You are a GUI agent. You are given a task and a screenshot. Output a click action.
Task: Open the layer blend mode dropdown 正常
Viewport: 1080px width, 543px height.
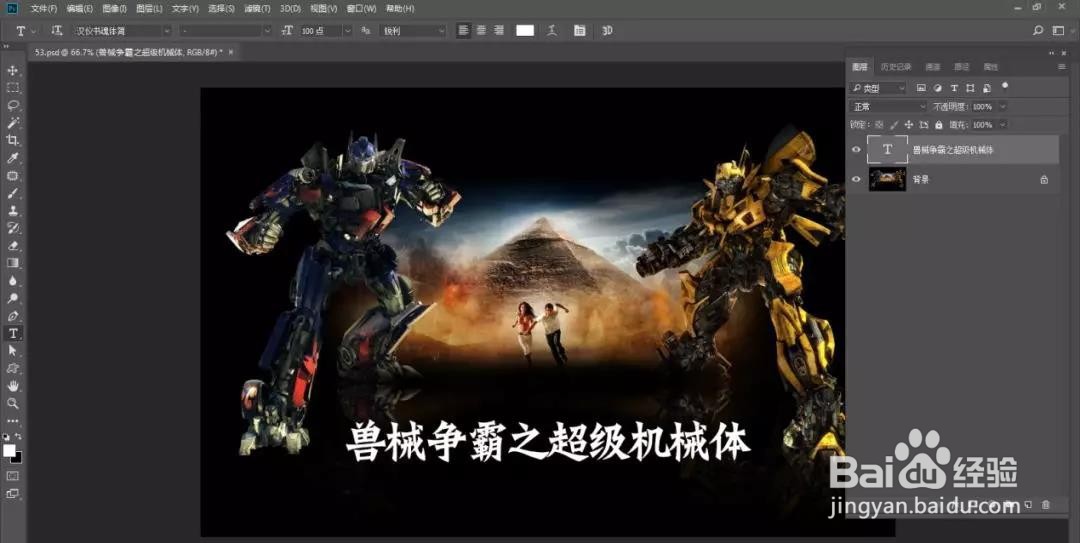click(x=889, y=107)
